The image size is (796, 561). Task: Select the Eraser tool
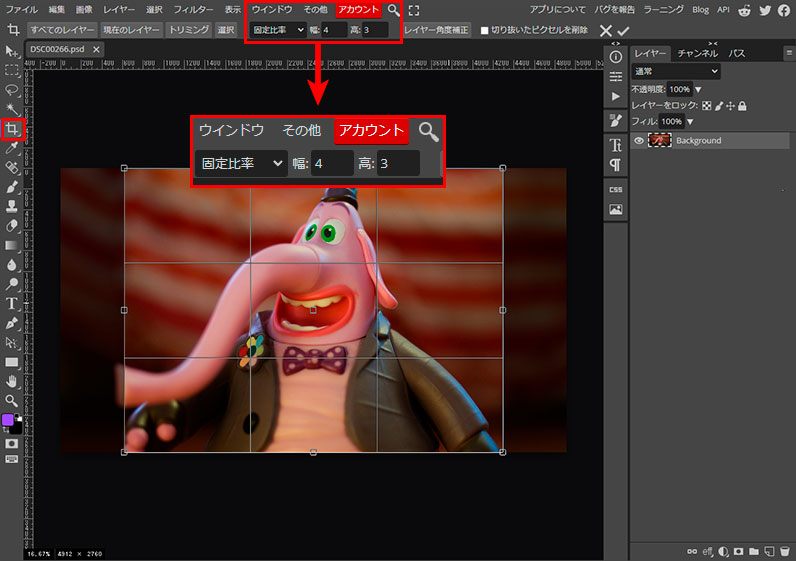(11, 225)
